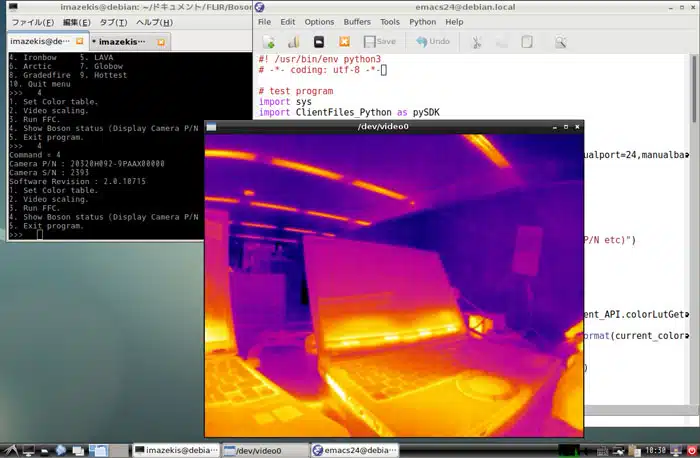Select the emacs24@debian taskbar window button

pyautogui.click(x=351, y=450)
